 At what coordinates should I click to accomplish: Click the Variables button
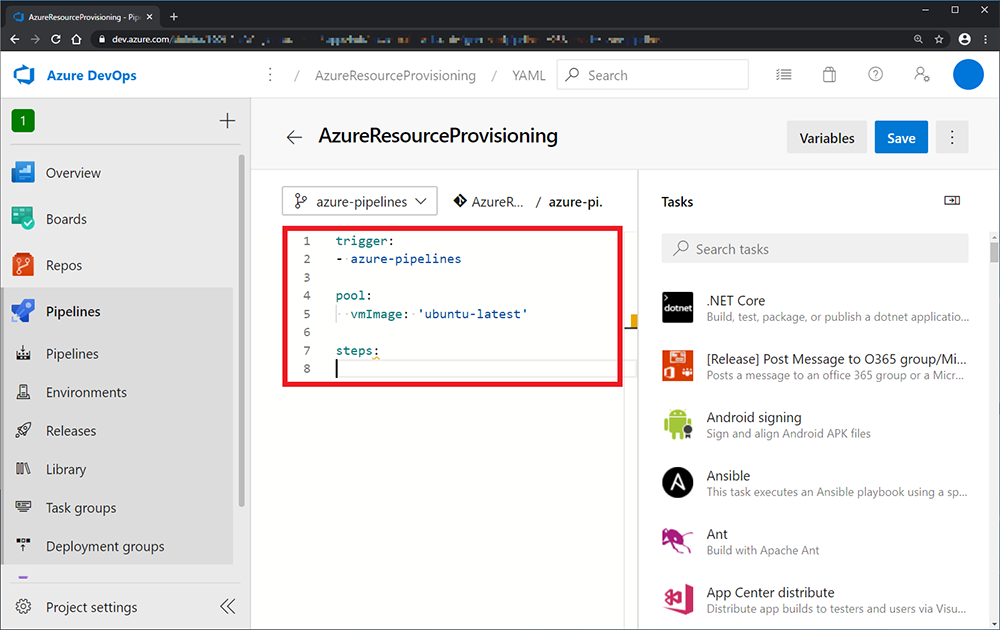click(x=827, y=138)
